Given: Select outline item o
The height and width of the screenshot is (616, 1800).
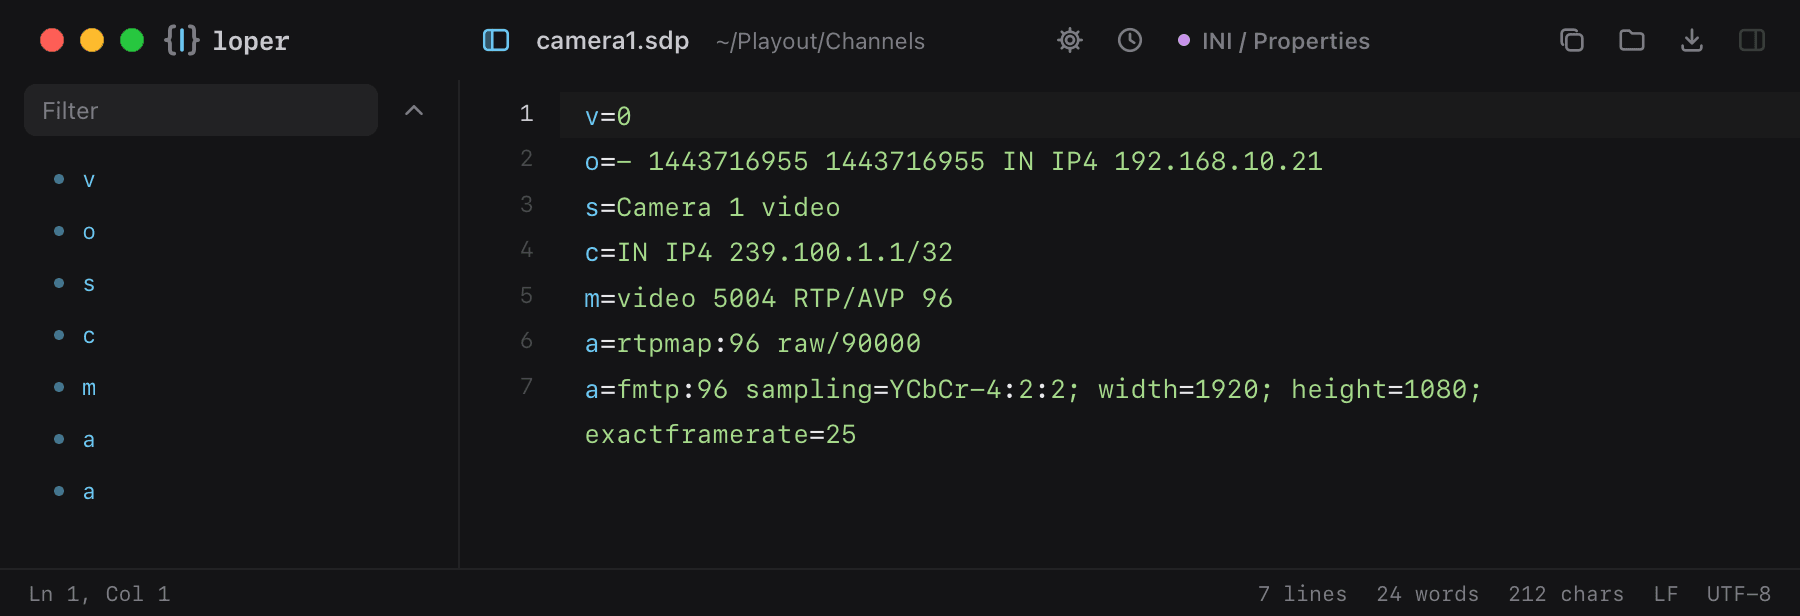Looking at the screenshot, I should pyautogui.click(x=89, y=232).
